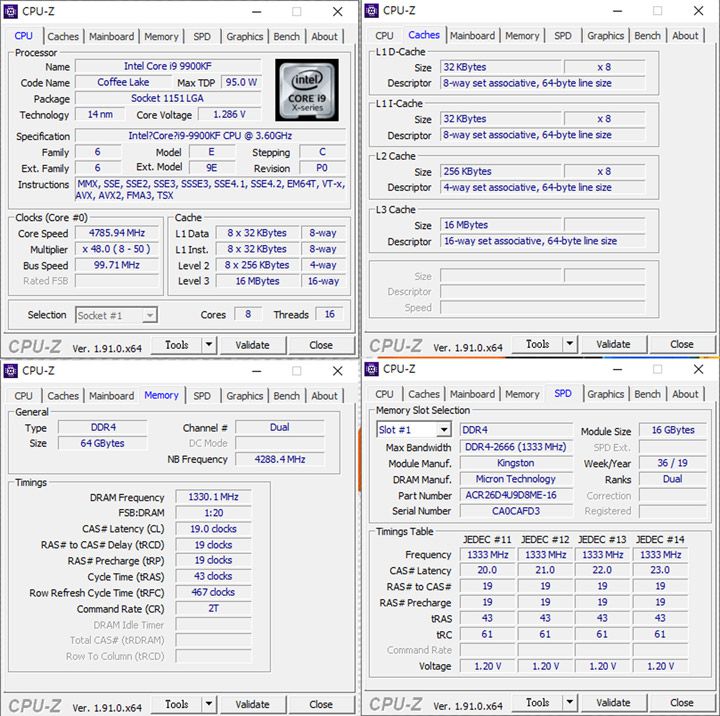The image size is (720, 716).
Task: Click CPU-Z app icon in top-left window titlebar
Action: (x=11, y=11)
